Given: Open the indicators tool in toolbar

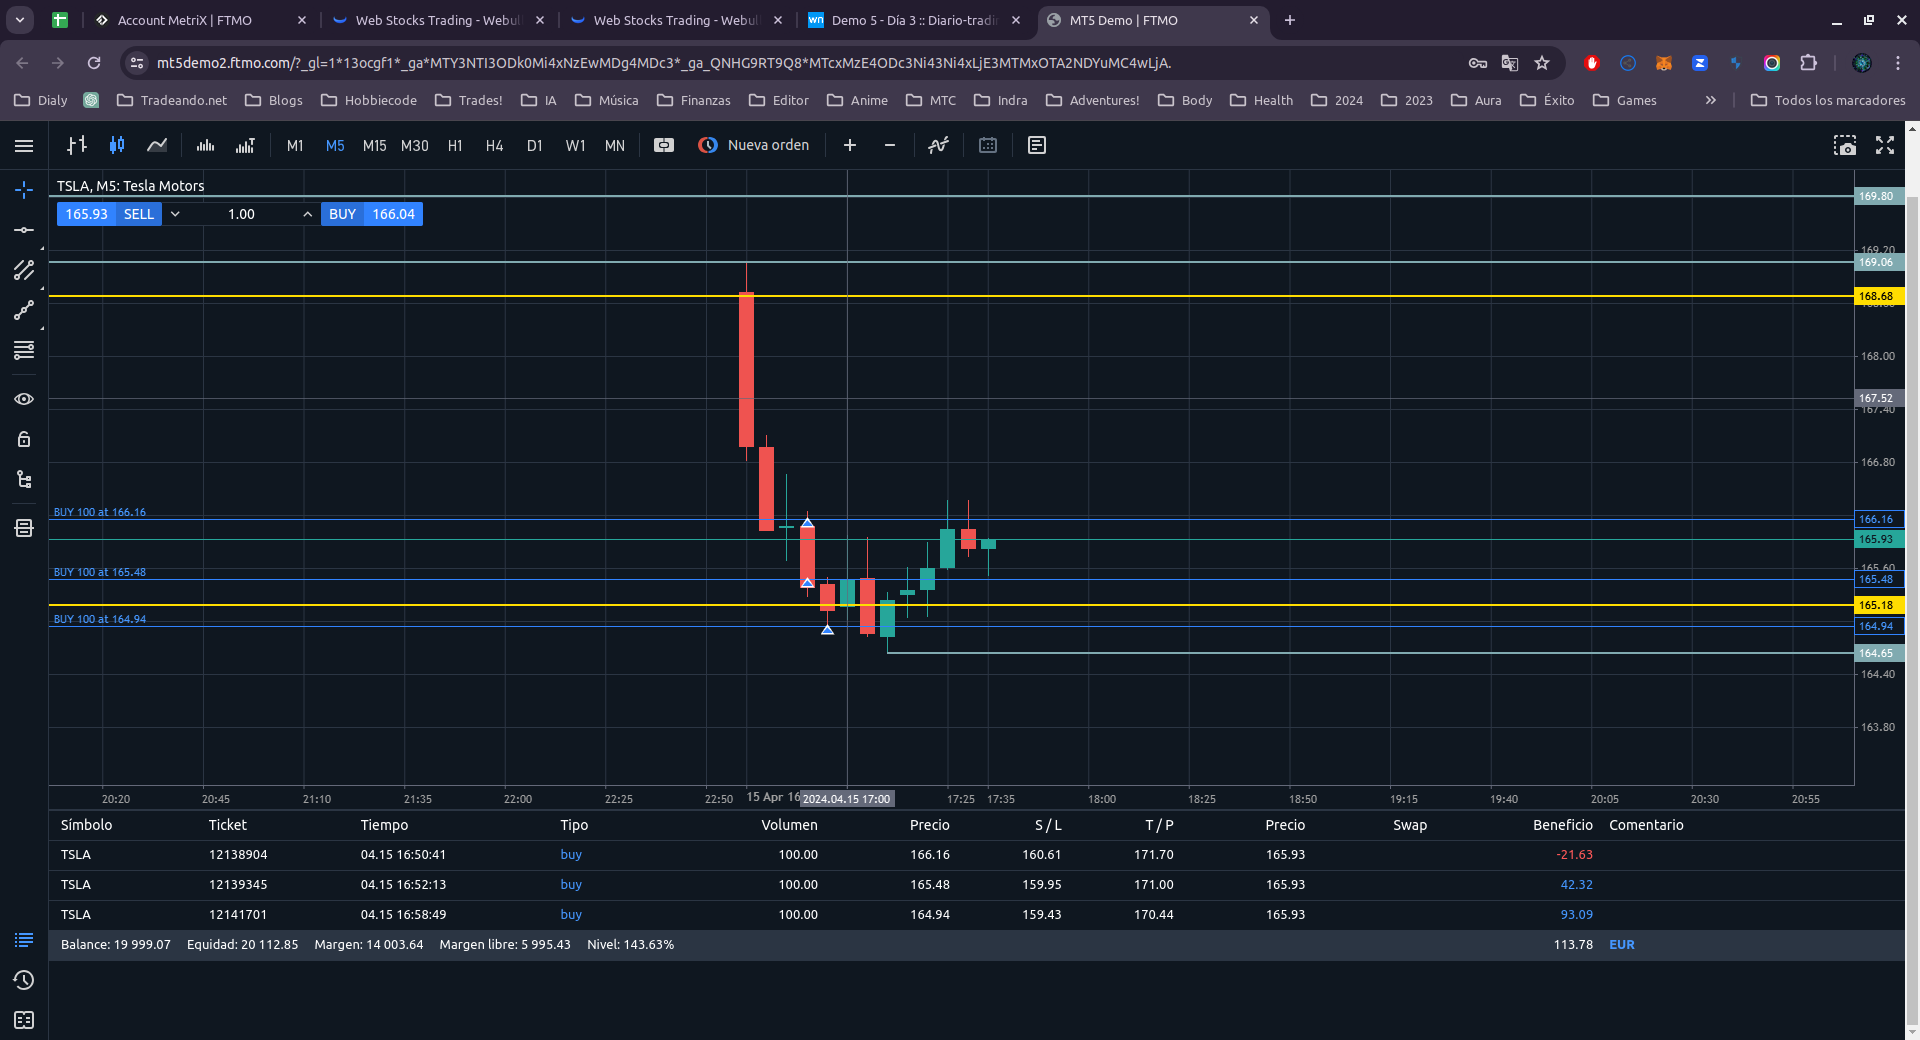Looking at the screenshot, I should tap(937, 145).
